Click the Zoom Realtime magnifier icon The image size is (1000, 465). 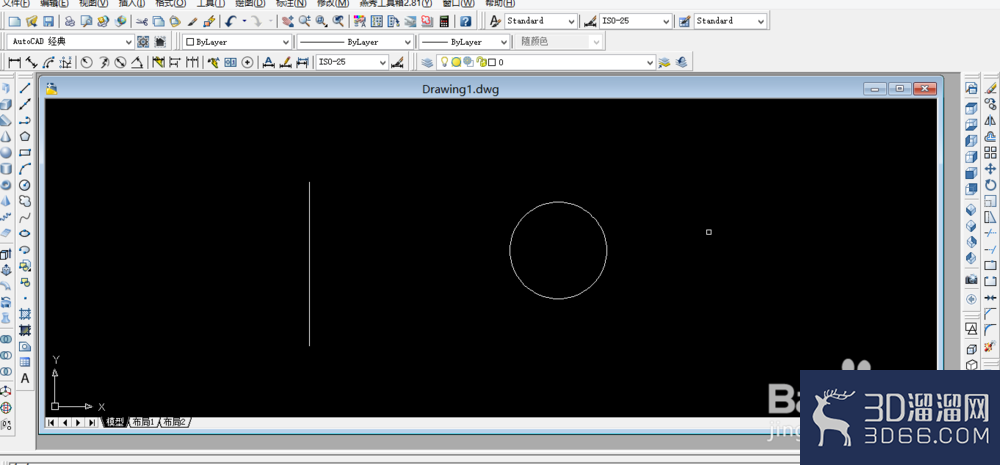[304, 21]
